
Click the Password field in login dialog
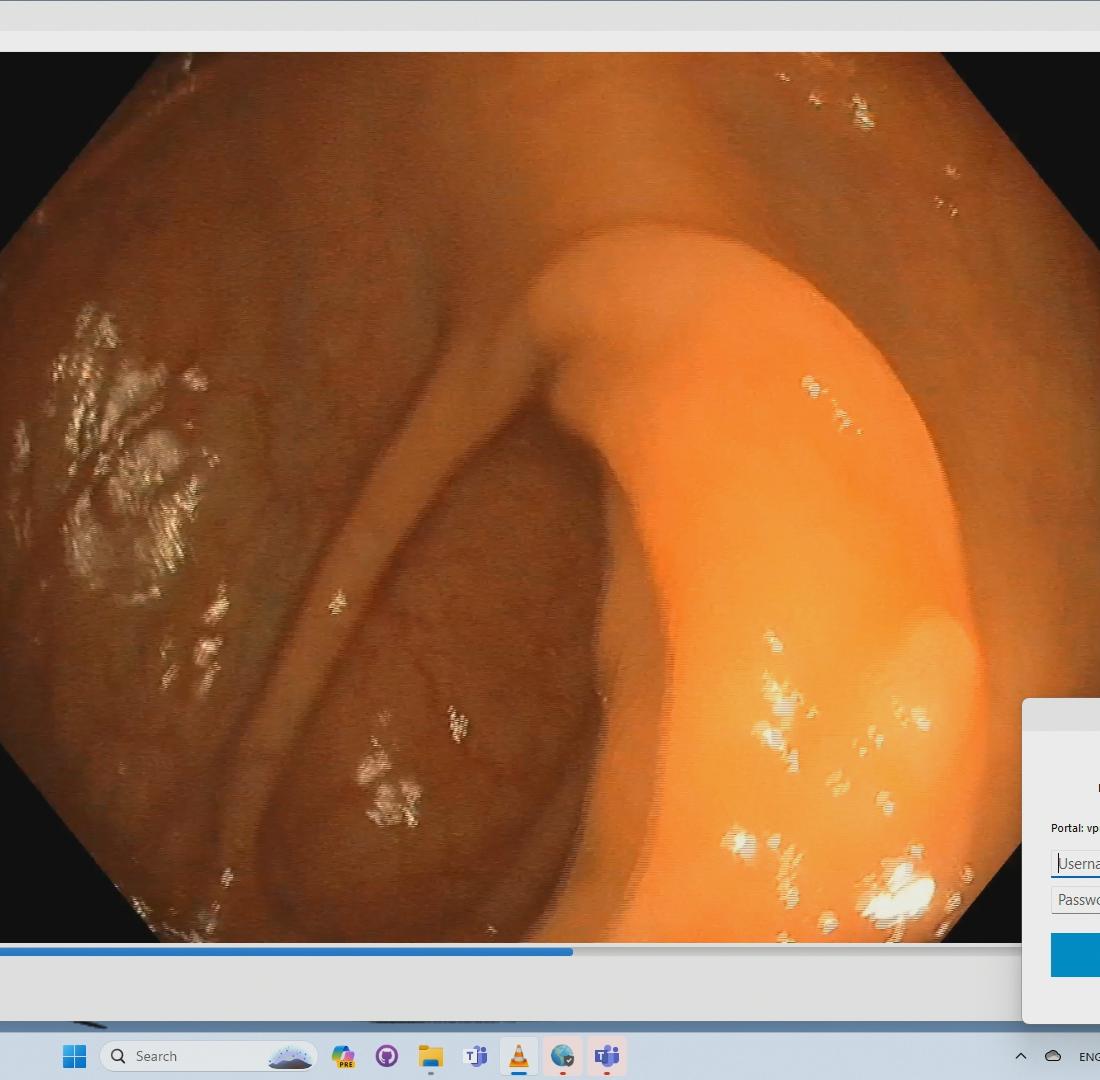coord(1075,900)
